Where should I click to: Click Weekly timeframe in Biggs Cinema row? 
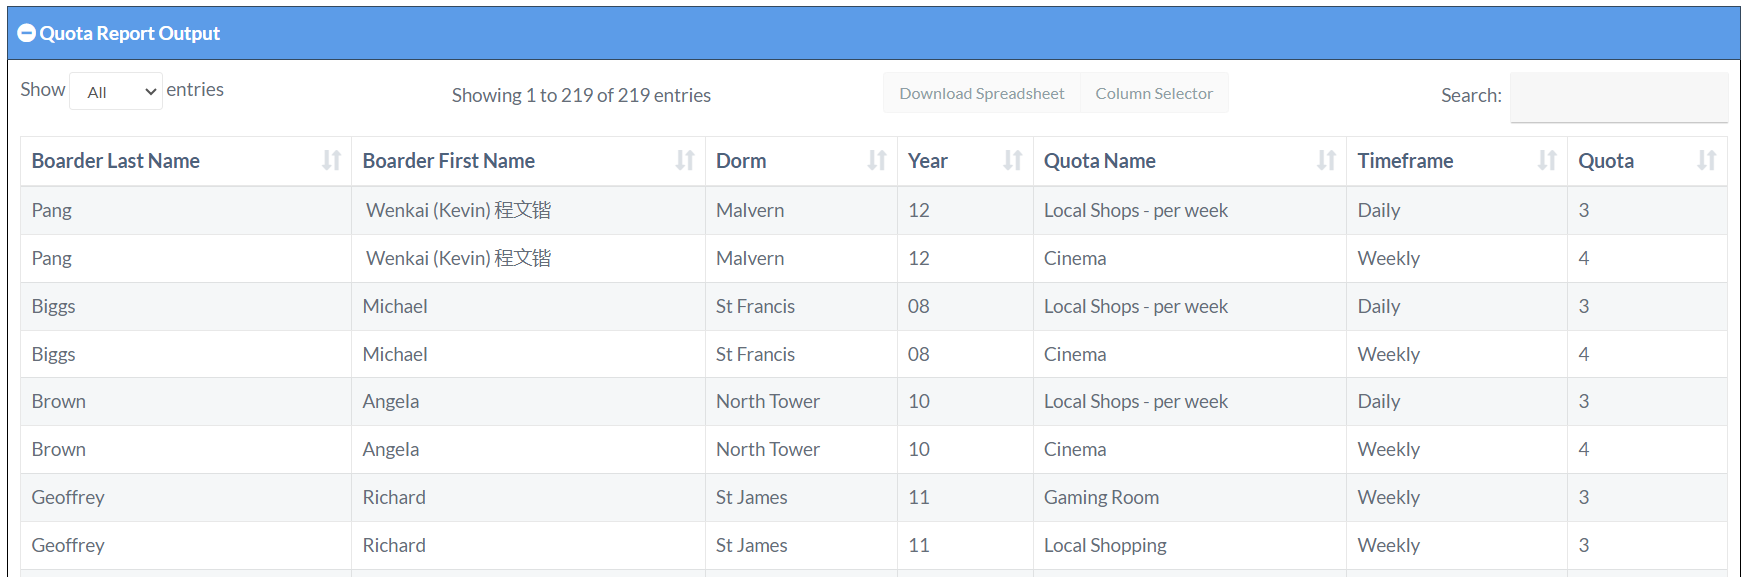click(x=1389, y=354)
